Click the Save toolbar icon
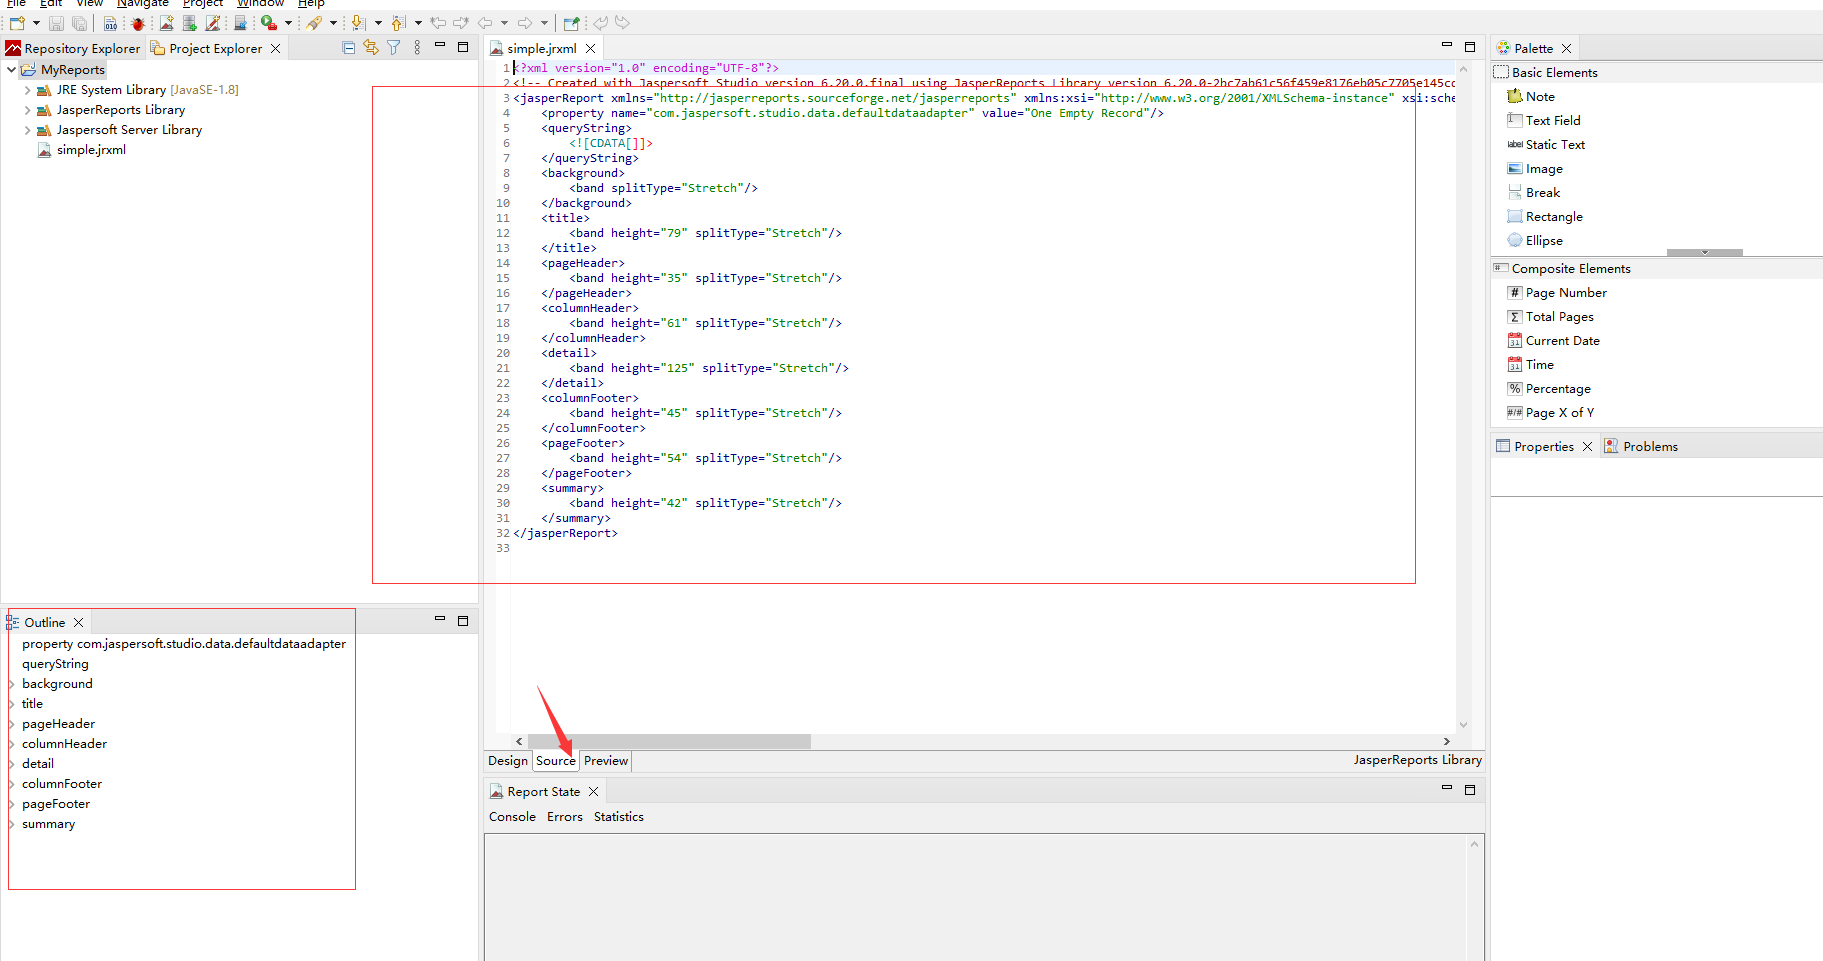1823x961 pixels. click(x=56, y=23)
